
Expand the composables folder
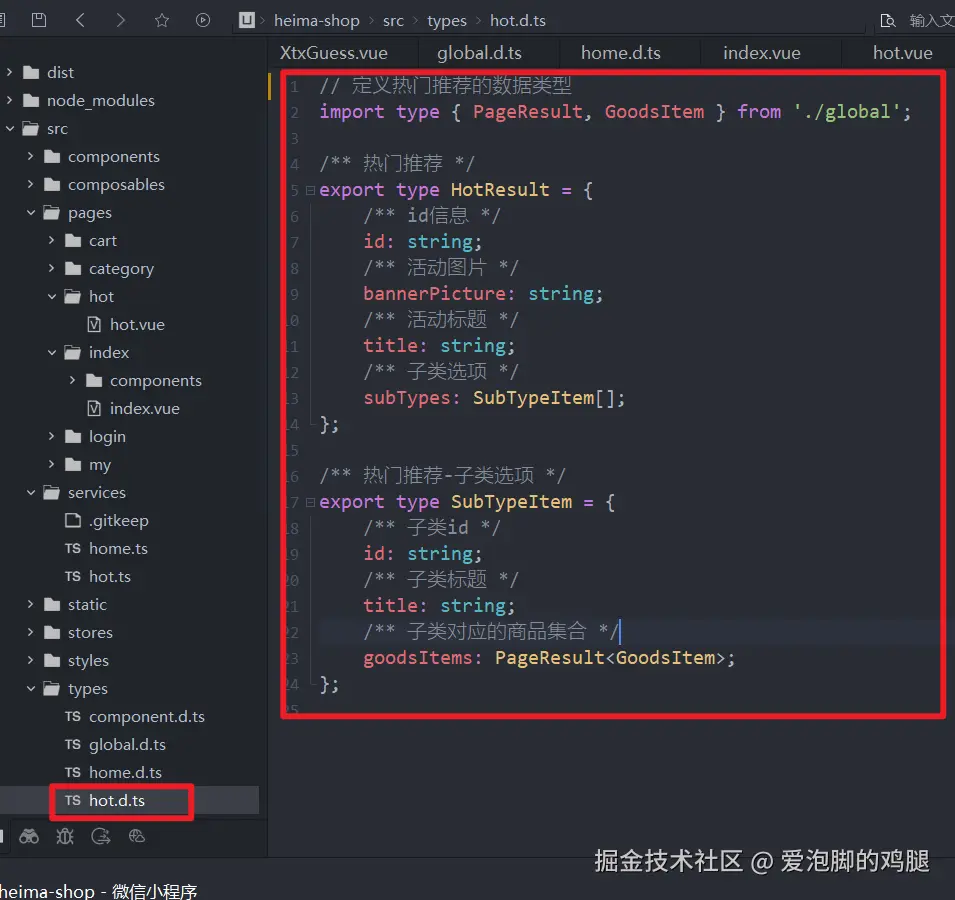[30, 185]
